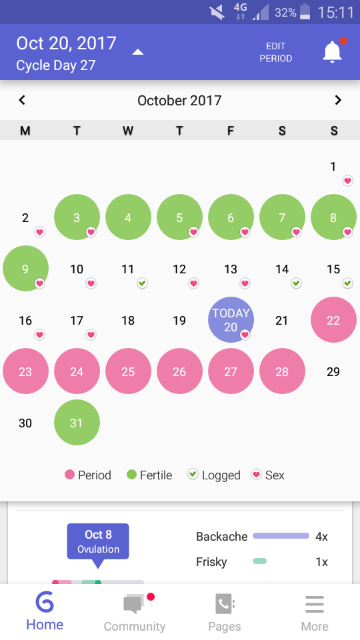Tap the logged checkmark under October 14
360x640 pixels.
[x=296, y=283]
